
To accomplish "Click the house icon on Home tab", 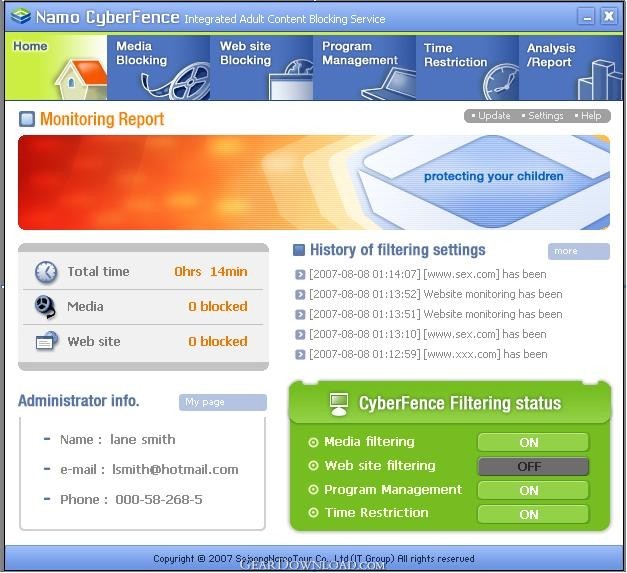I will tap(81, 79).
